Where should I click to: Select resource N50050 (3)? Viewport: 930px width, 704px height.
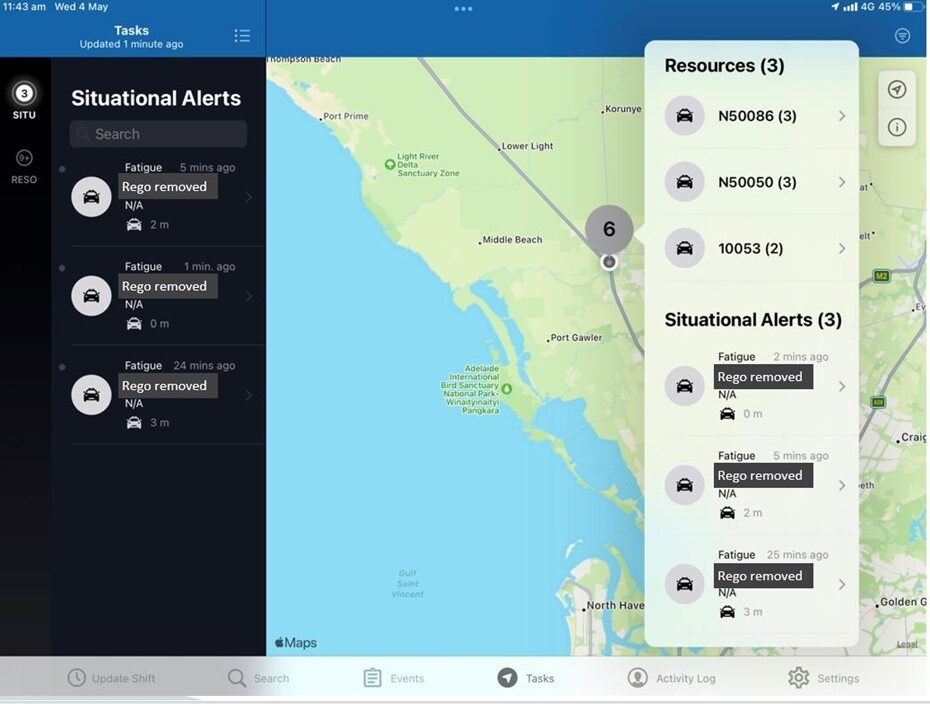coord(752,182)
